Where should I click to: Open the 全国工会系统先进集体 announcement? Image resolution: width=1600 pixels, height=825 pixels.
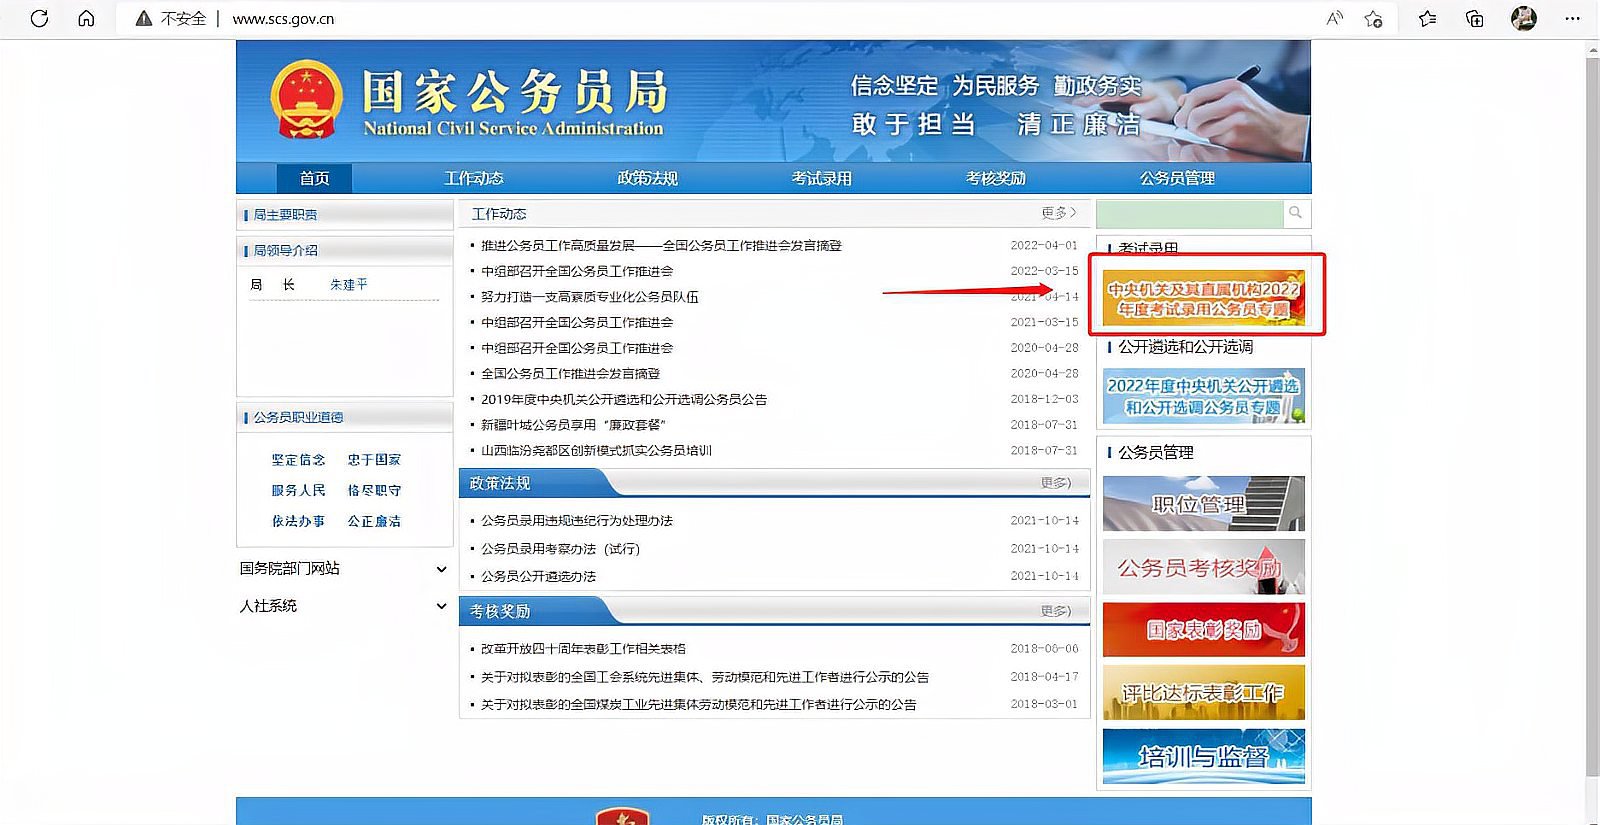[705, 677]
